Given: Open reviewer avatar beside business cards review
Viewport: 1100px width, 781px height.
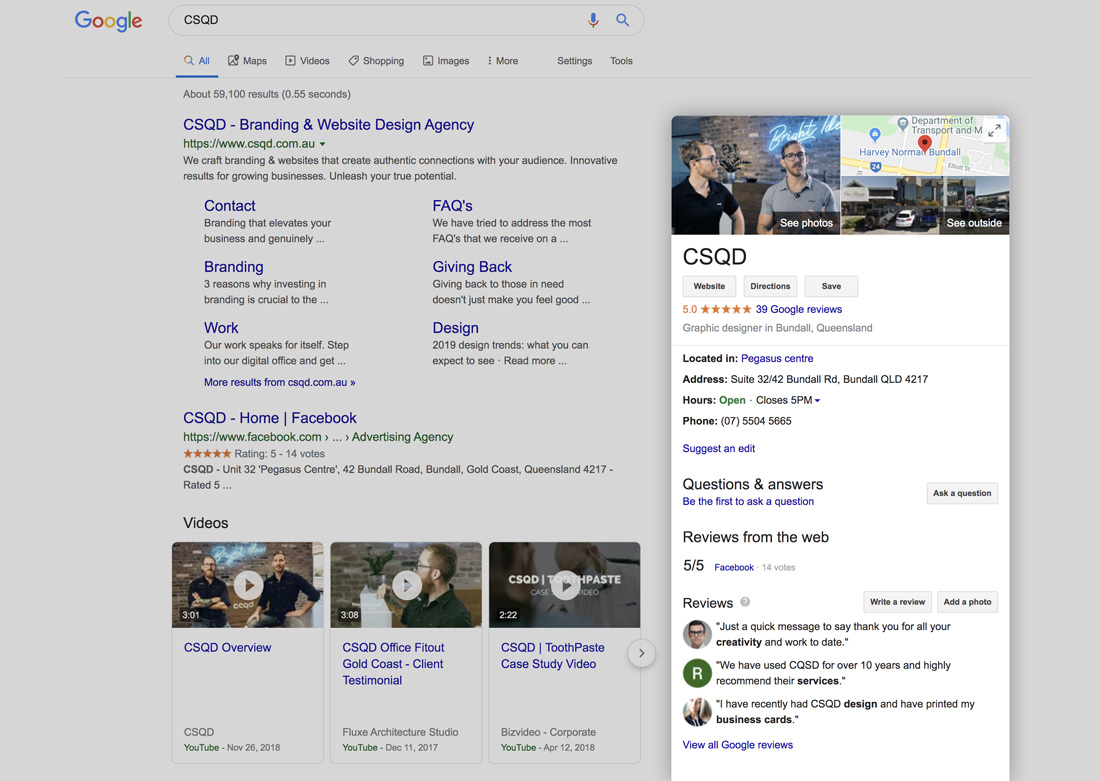Looking at the screenshot, I should click(697, 712).
